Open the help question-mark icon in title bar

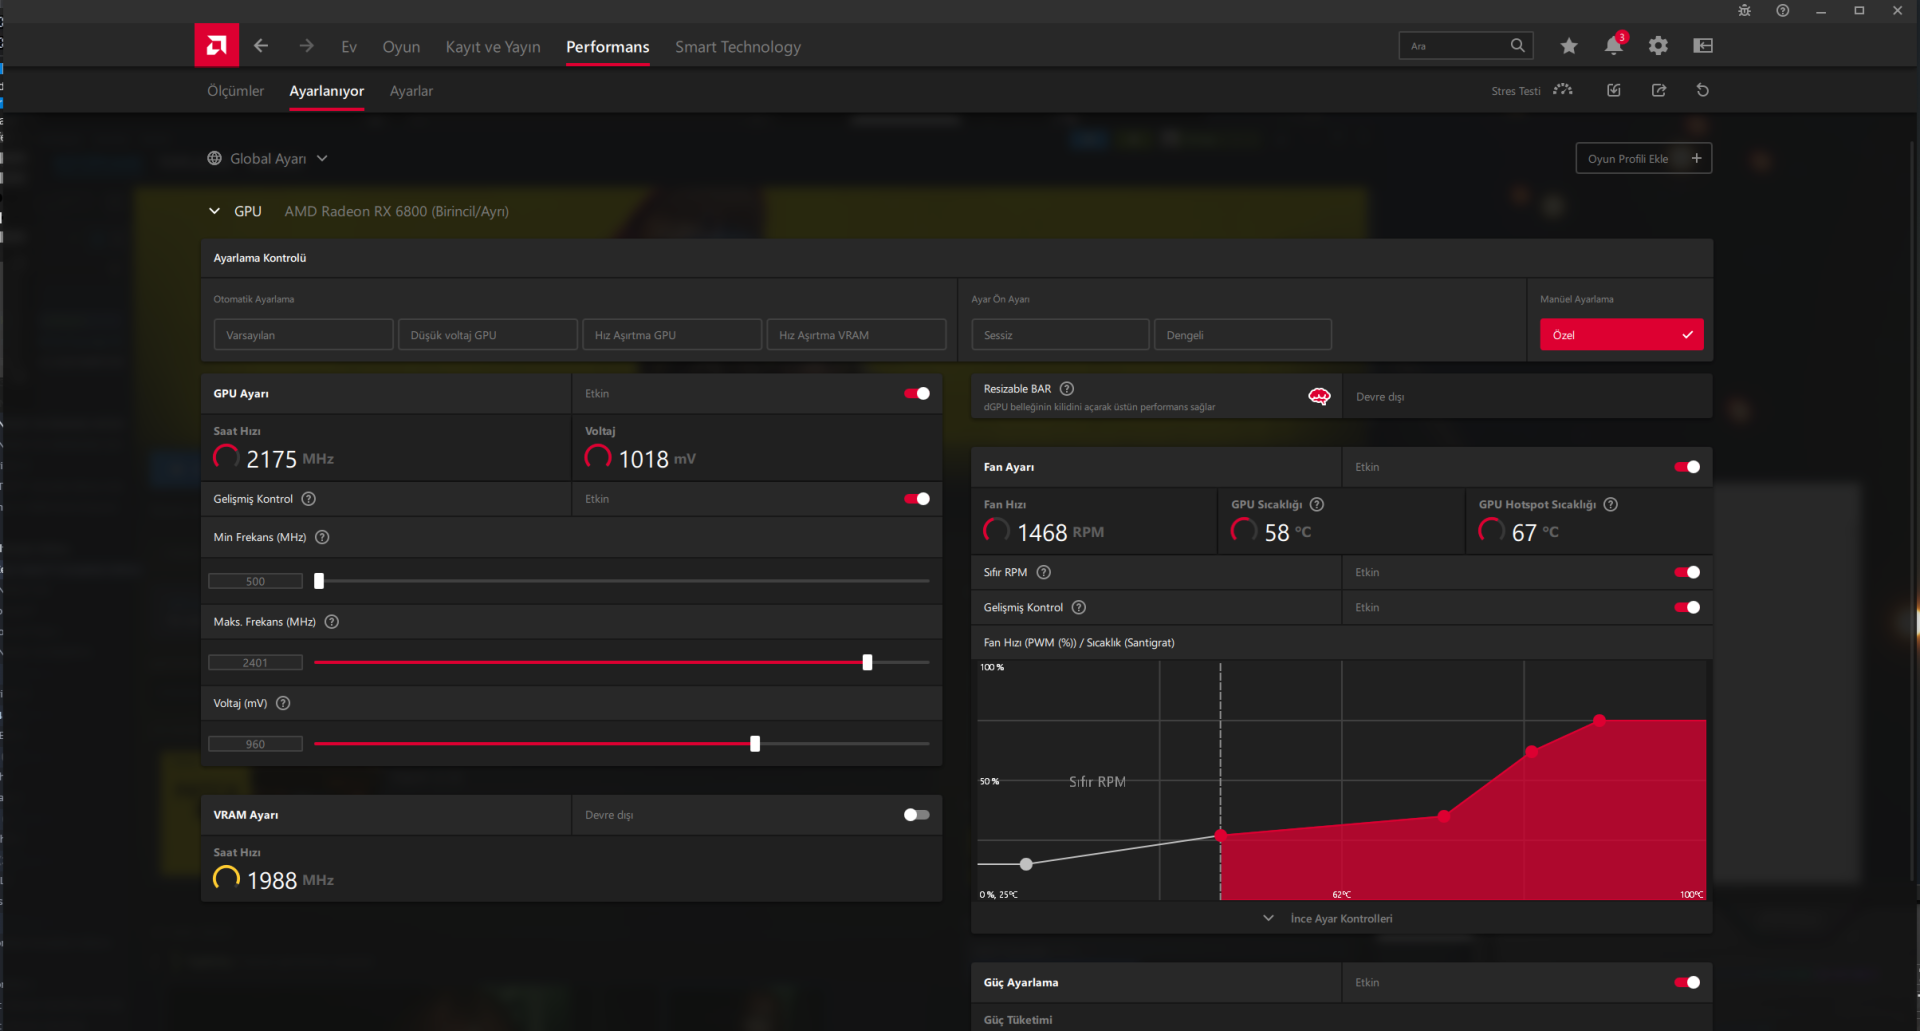pyautogui.click(x=1782, y=10)
